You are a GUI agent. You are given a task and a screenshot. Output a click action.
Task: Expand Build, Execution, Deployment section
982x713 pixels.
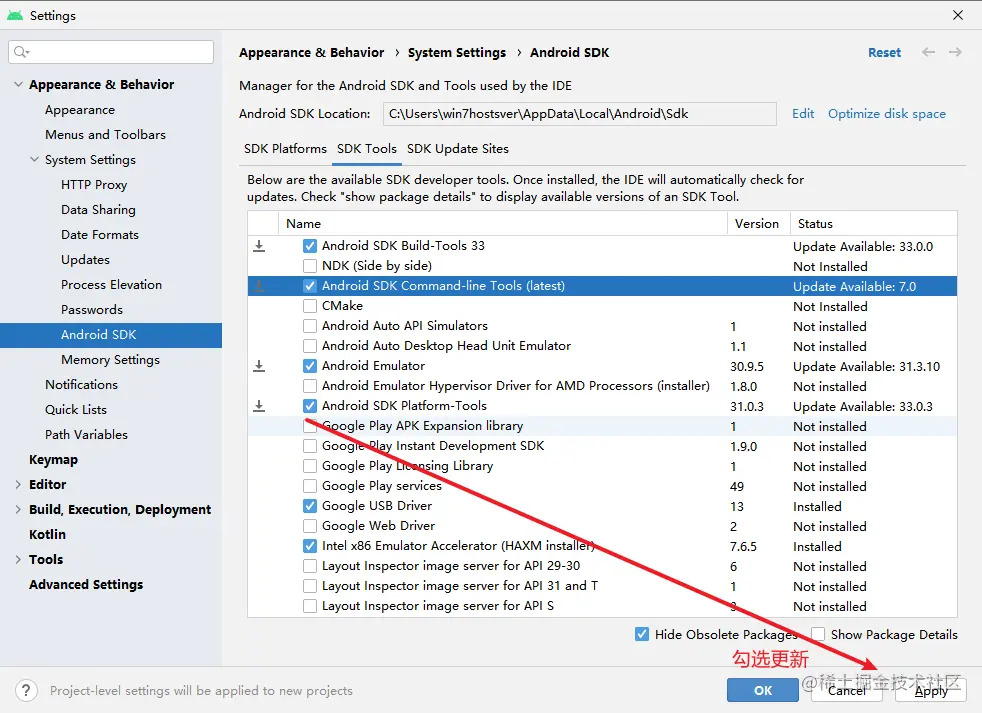point(18,509)
